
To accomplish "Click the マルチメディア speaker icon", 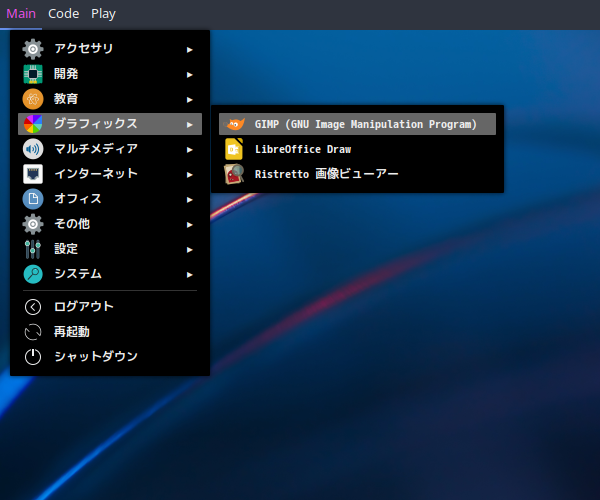I will (33, 149).
